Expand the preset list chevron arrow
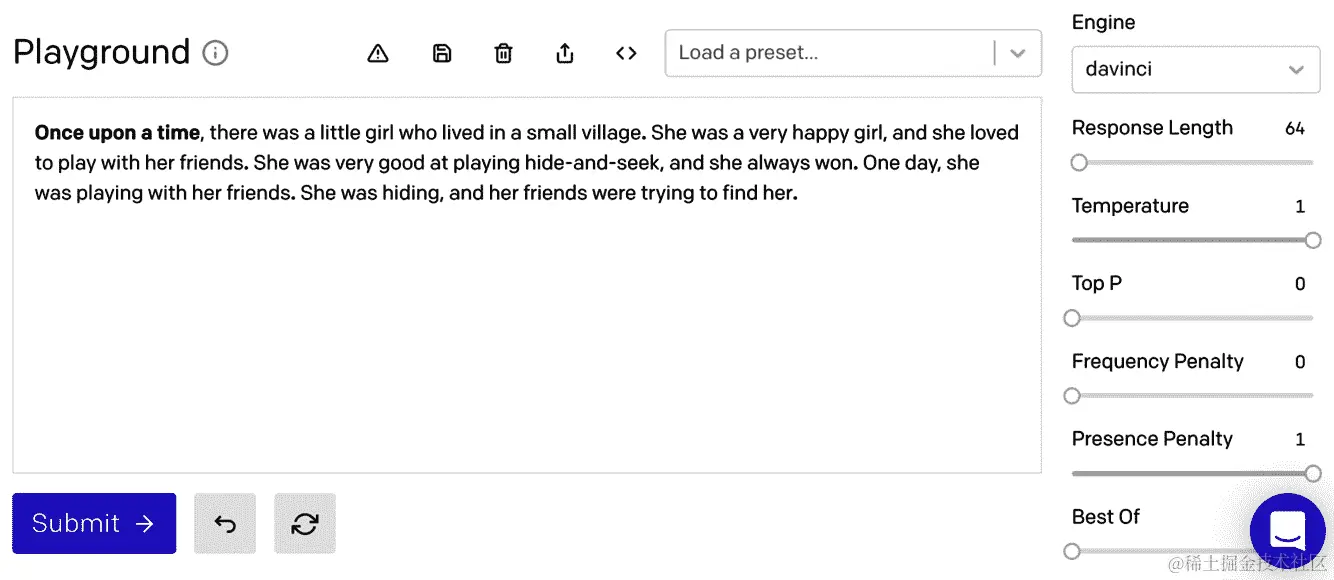The height and width of the screenshot is (580, 1334). (x=1018, y=53)
